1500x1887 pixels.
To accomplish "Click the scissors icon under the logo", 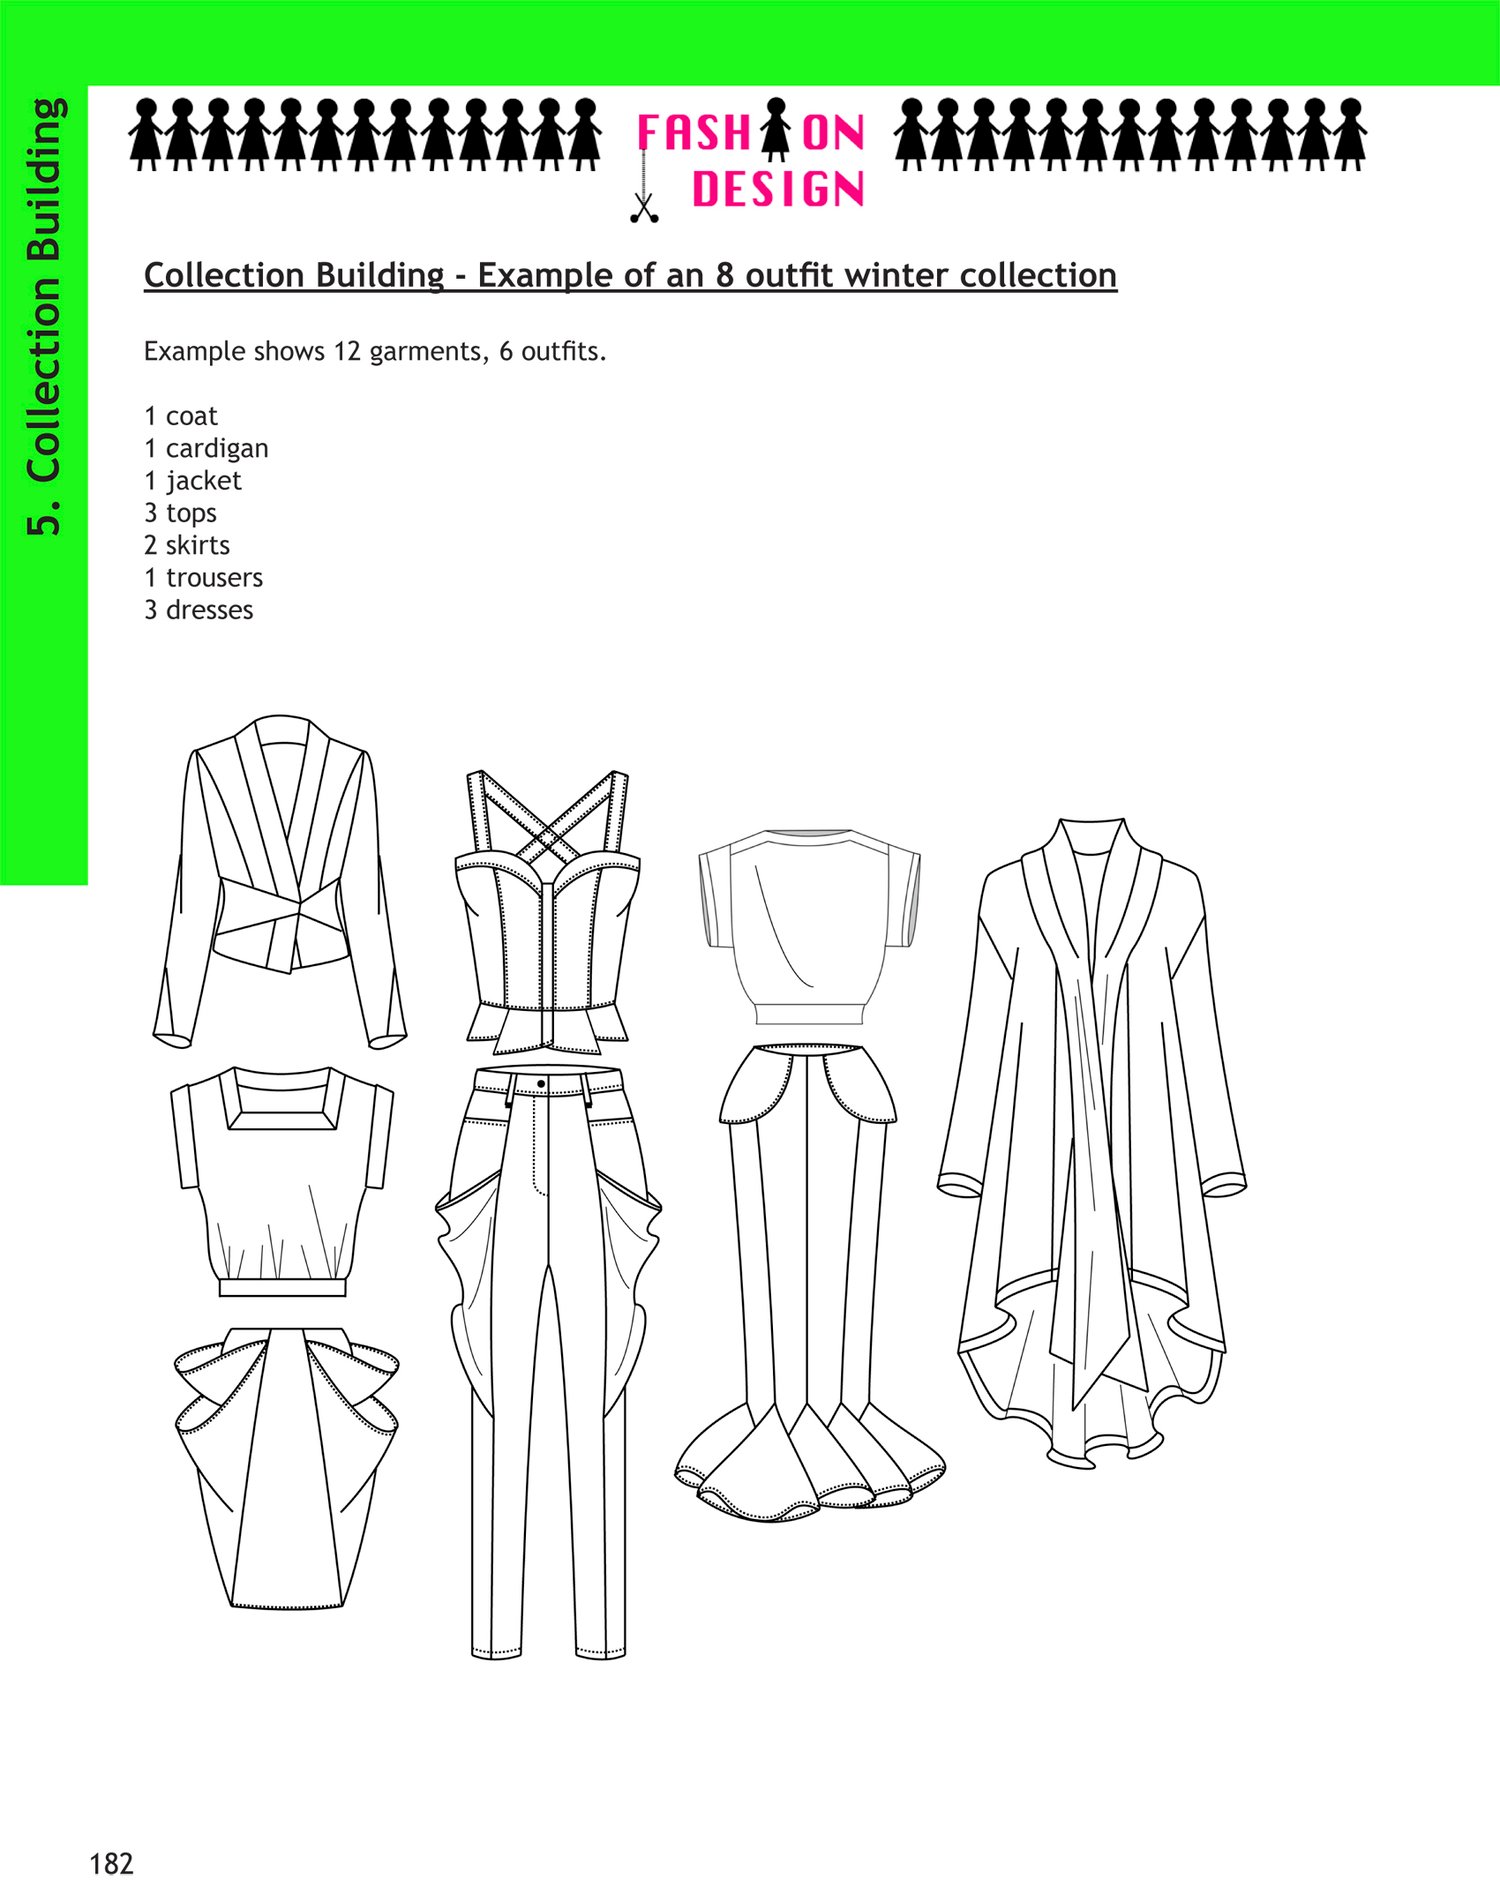I will (x=644, y=207).
